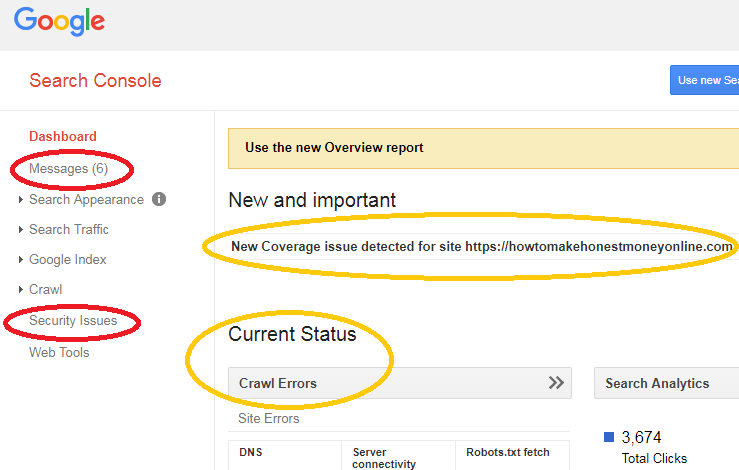This screenshot has height=470, width=739.
Task: Select the Server connectivity cell
Action: [x=398, y=455]
